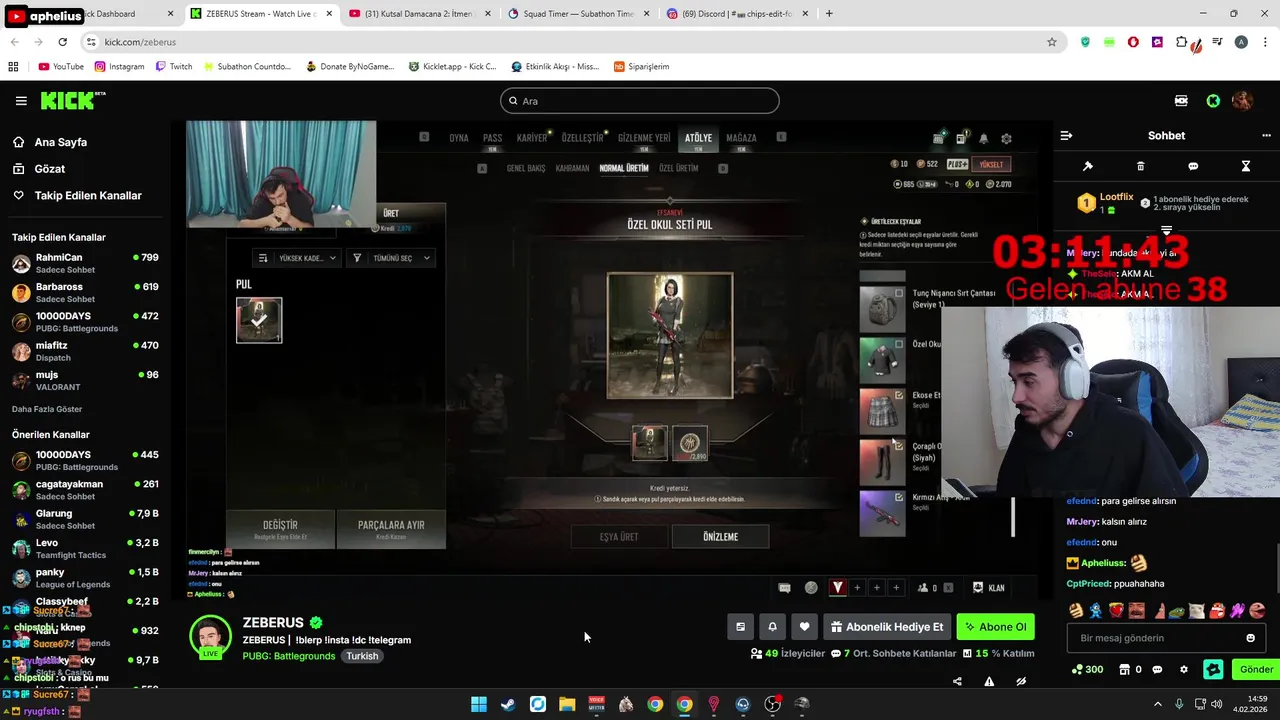Open the Twitch bookmark
The height and width of the screenshot is (720, 1280).
coord(174,67)
